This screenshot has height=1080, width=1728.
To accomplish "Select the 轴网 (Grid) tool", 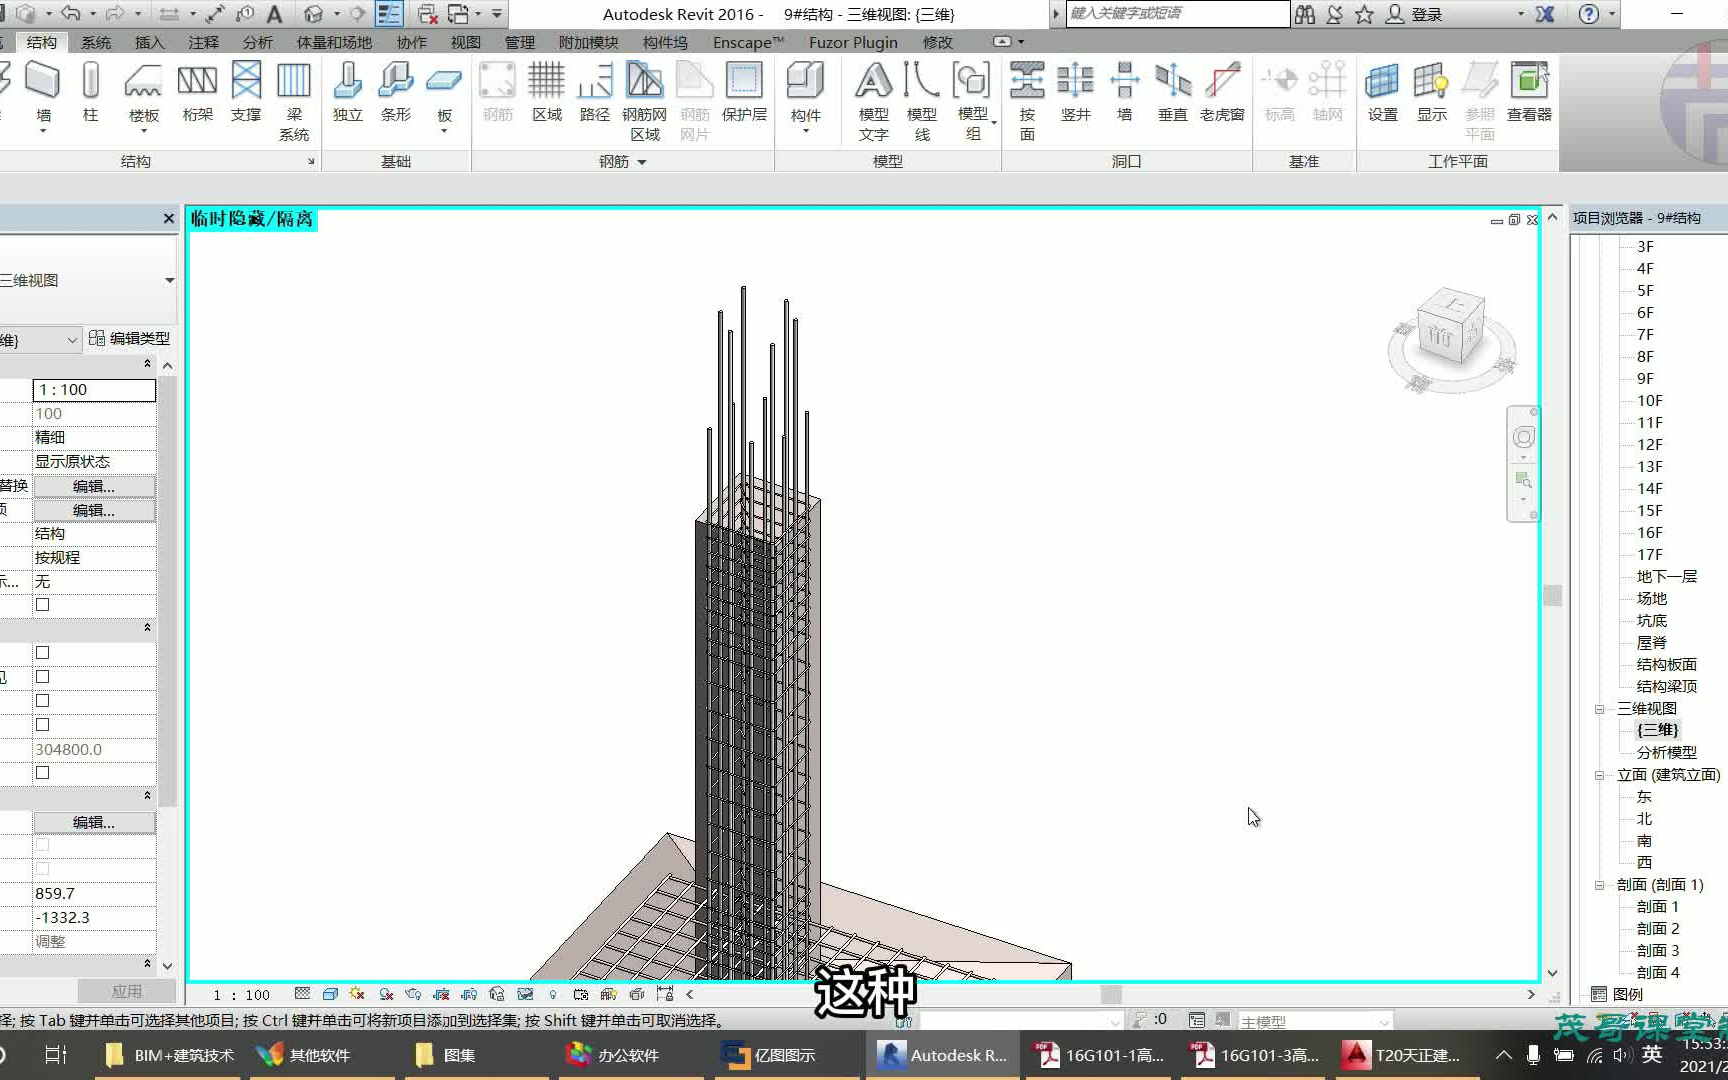I will [1327, 95].
